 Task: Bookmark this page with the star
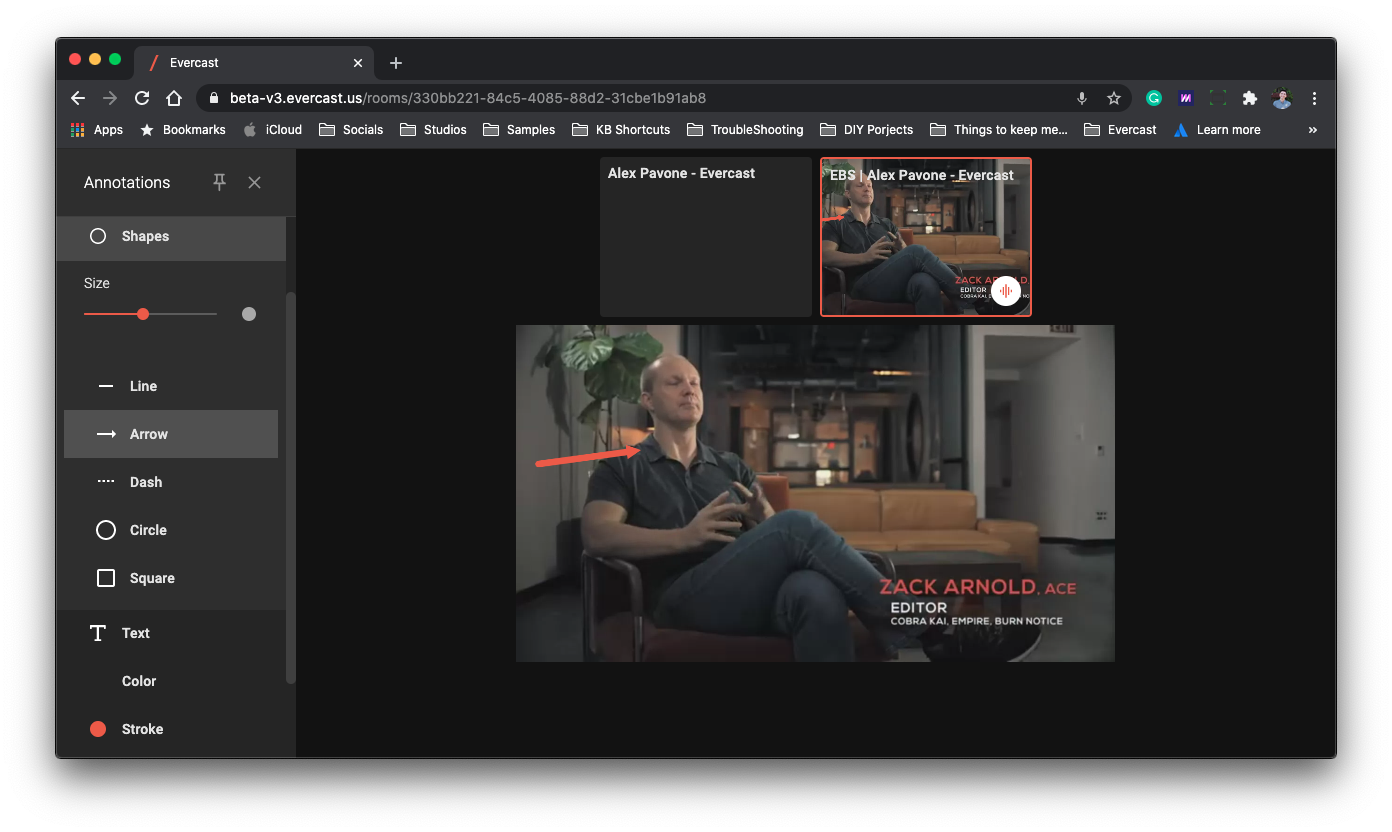click(1114, 98)
